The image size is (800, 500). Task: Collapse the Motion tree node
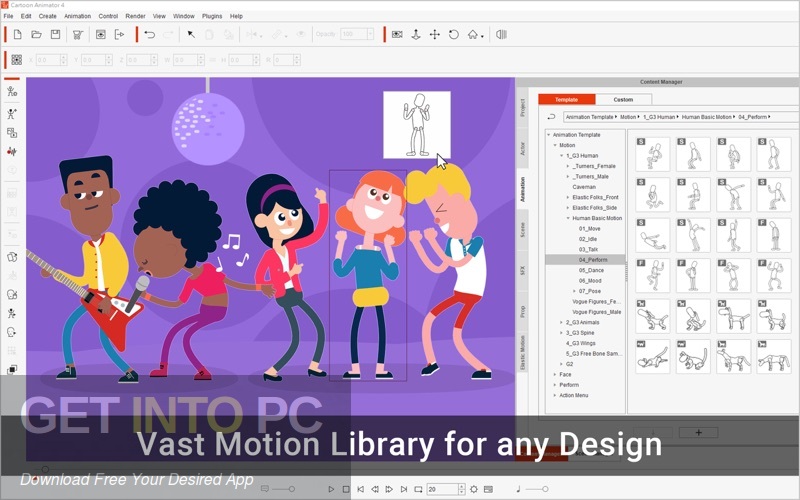tap(556, 145)
